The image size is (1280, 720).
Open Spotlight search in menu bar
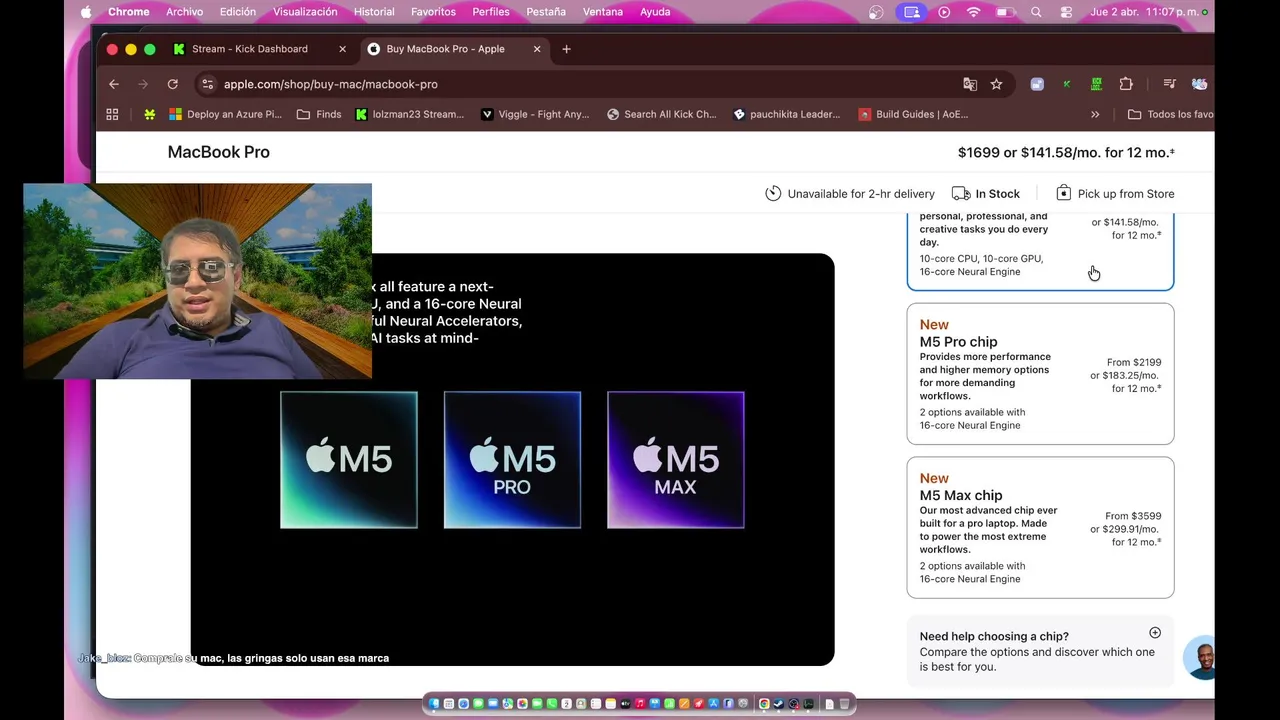[x=1036, y=12]
